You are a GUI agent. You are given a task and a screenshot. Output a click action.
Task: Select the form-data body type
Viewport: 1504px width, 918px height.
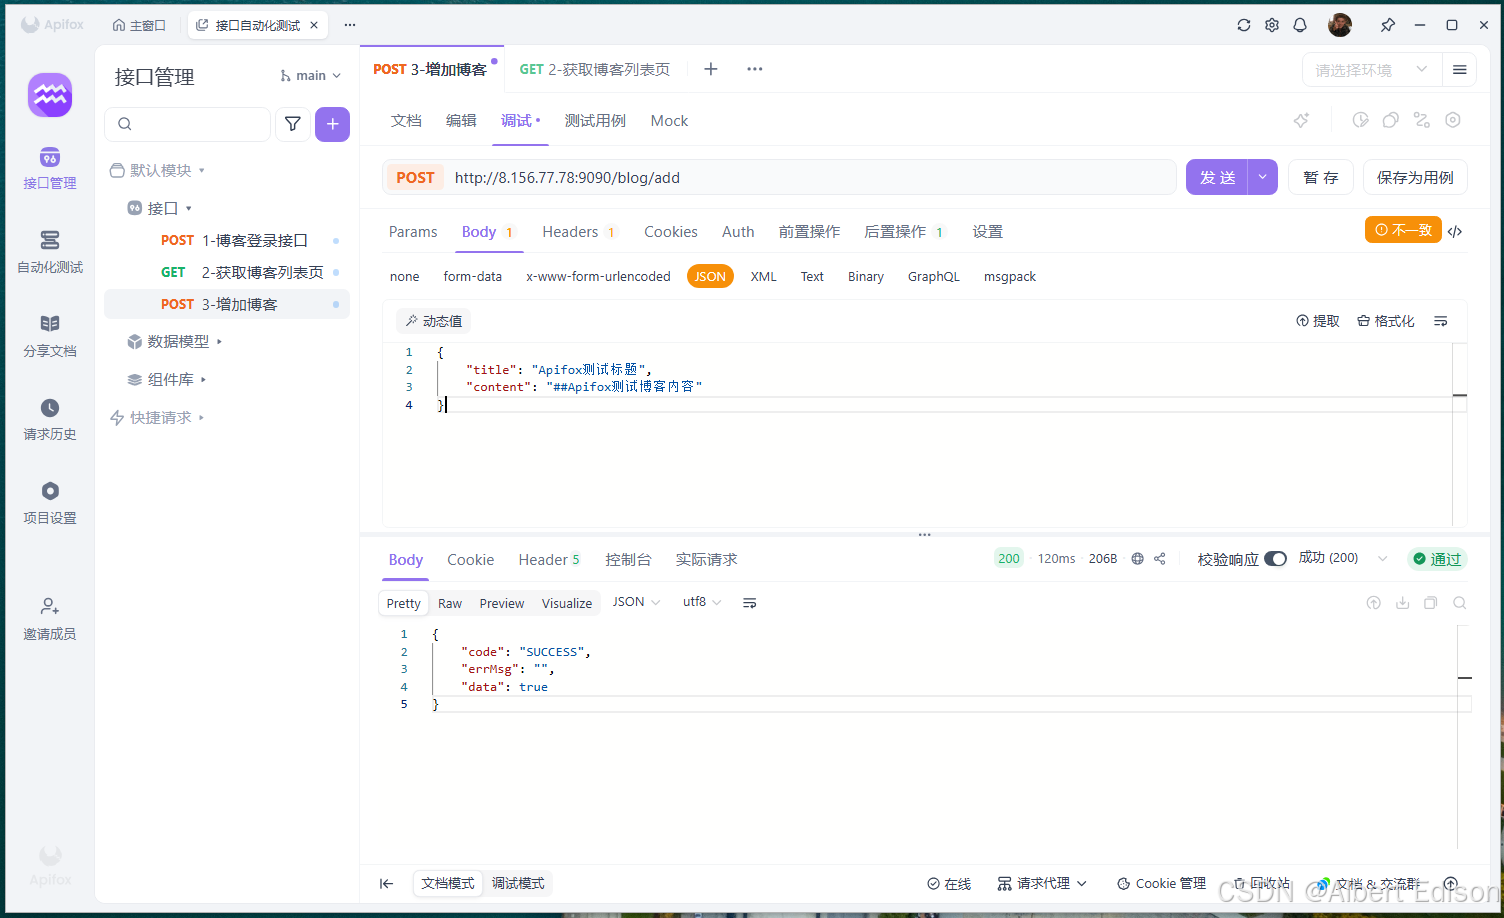coord(473,277)
